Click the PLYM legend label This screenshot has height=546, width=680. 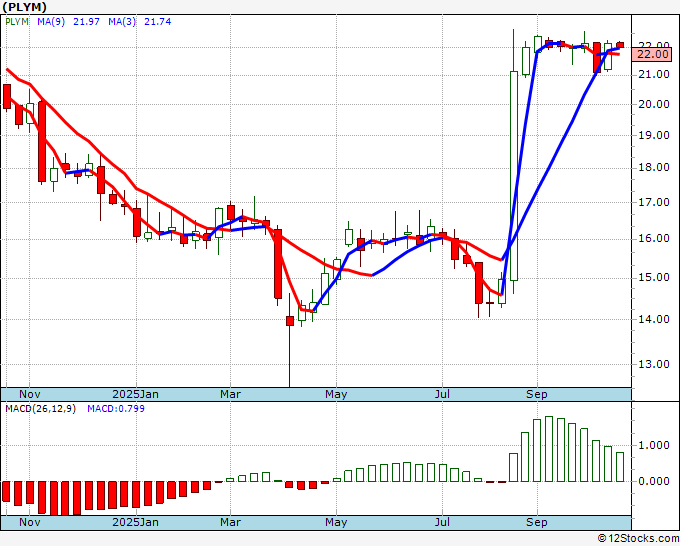(x=17, y=22)
